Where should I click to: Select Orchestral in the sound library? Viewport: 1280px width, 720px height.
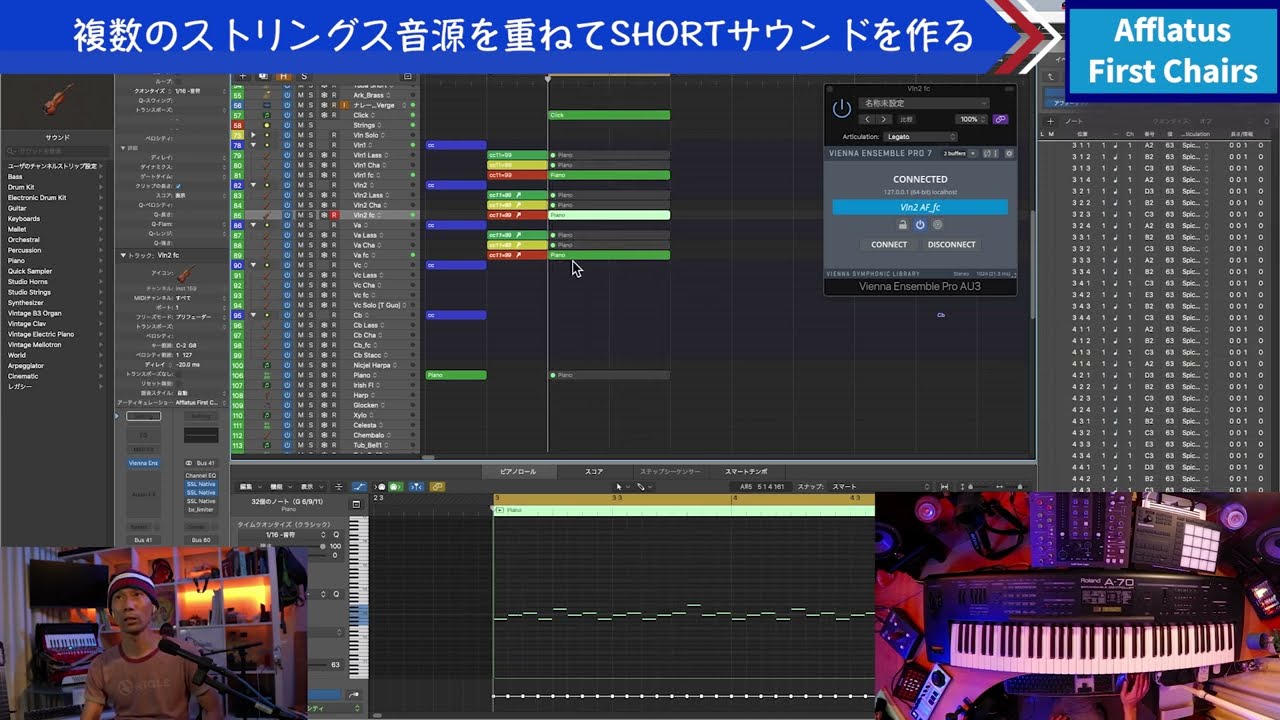(x=24, y=240)
